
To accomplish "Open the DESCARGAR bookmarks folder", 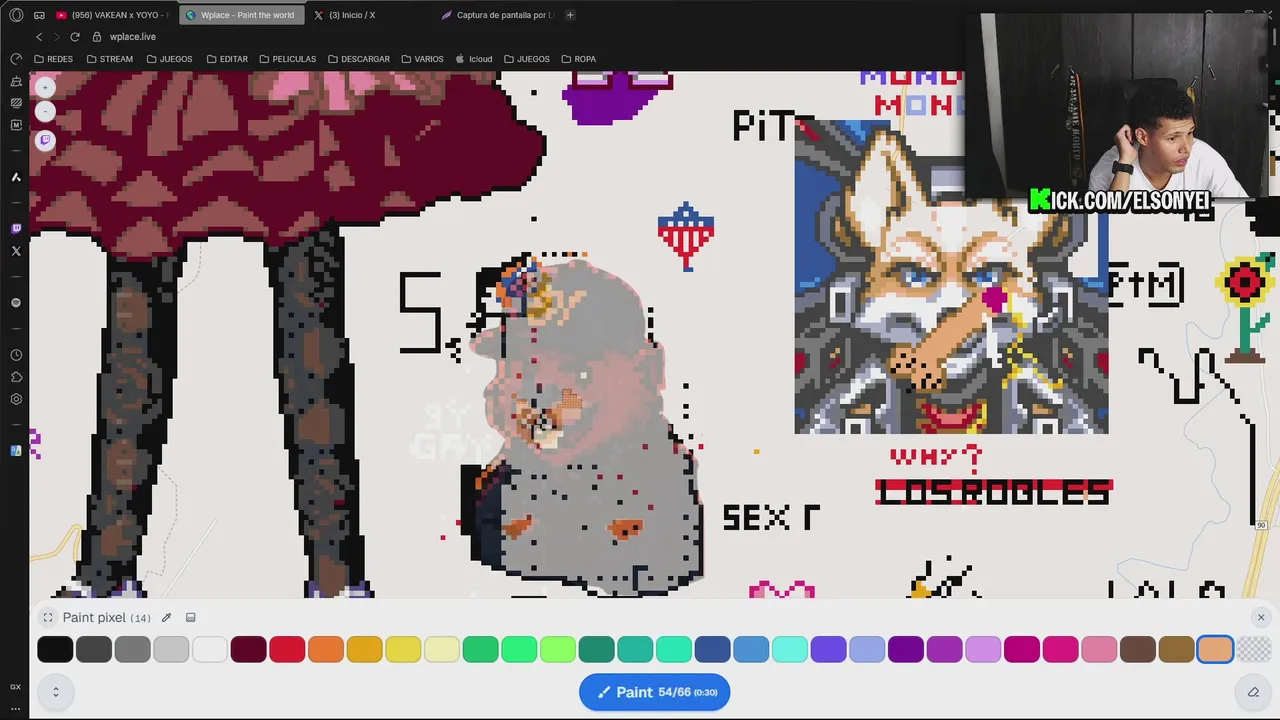I will (359, 59).
